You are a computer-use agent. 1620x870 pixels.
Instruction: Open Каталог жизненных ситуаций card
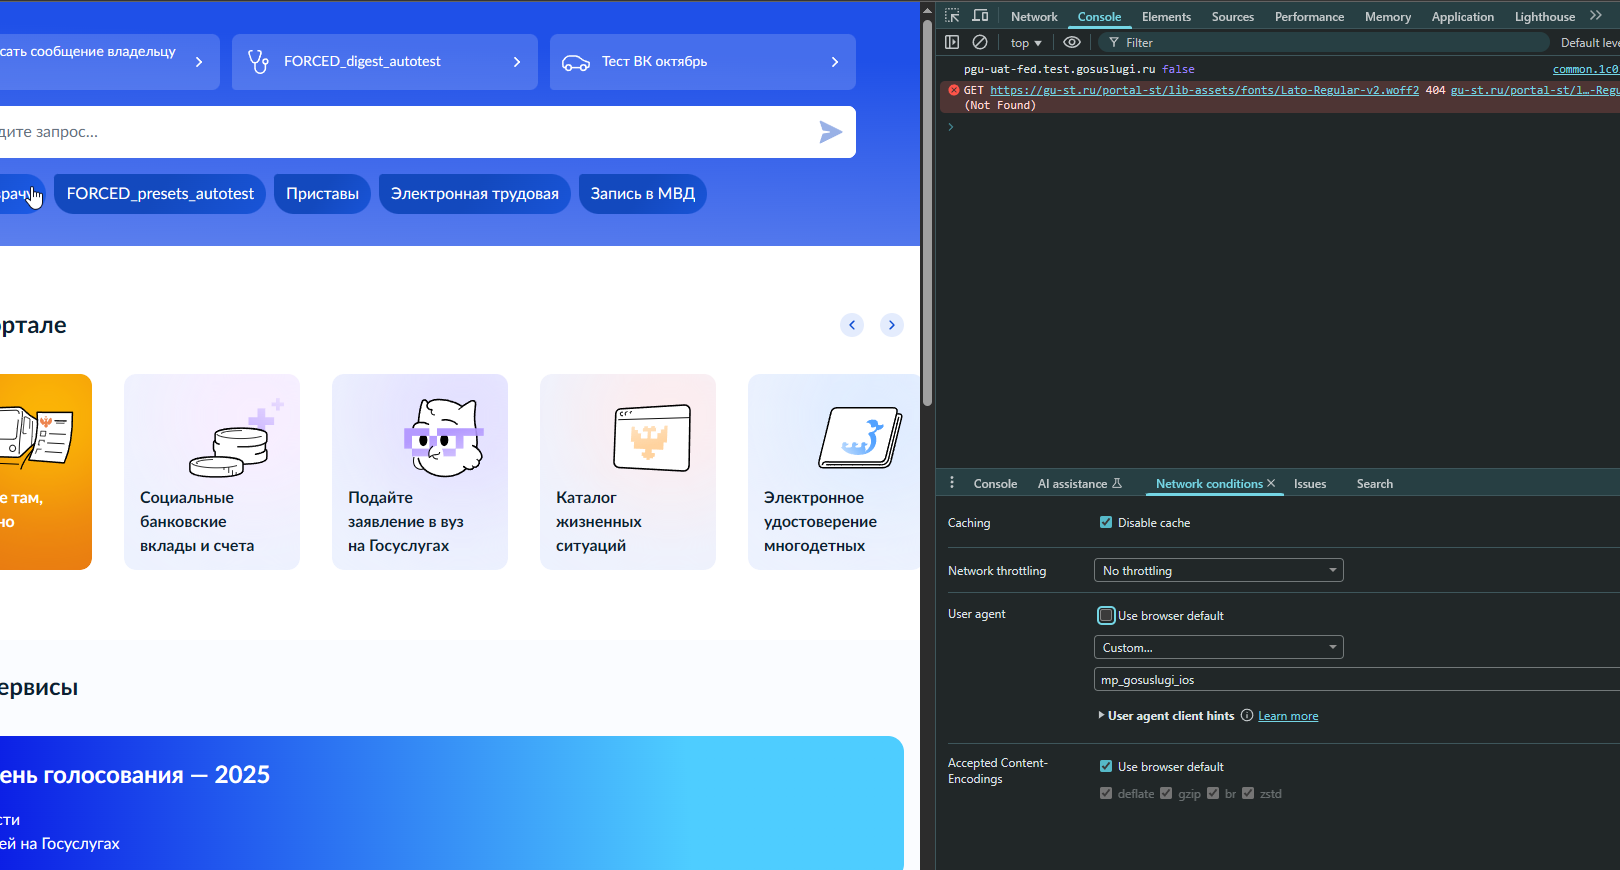tap(628, 472)
